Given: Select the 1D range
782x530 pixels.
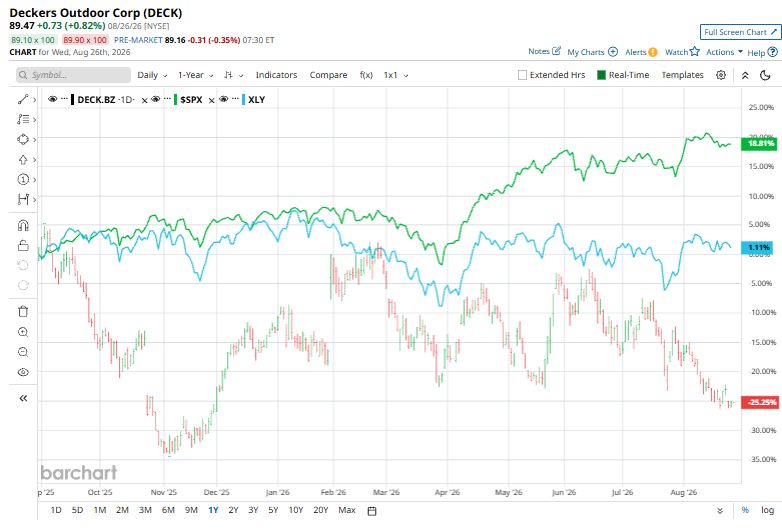Looking at the screenshot, I should pos(56,510).
